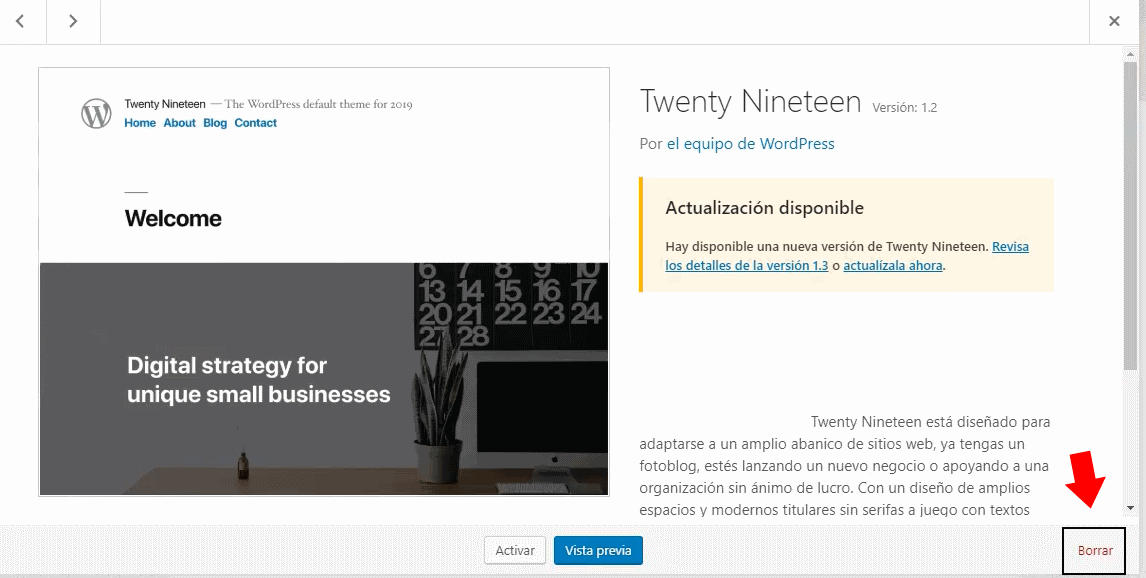Show the next theme with right chevron
The width and height of the screenshot is (1146, 578).
[73, 21]
